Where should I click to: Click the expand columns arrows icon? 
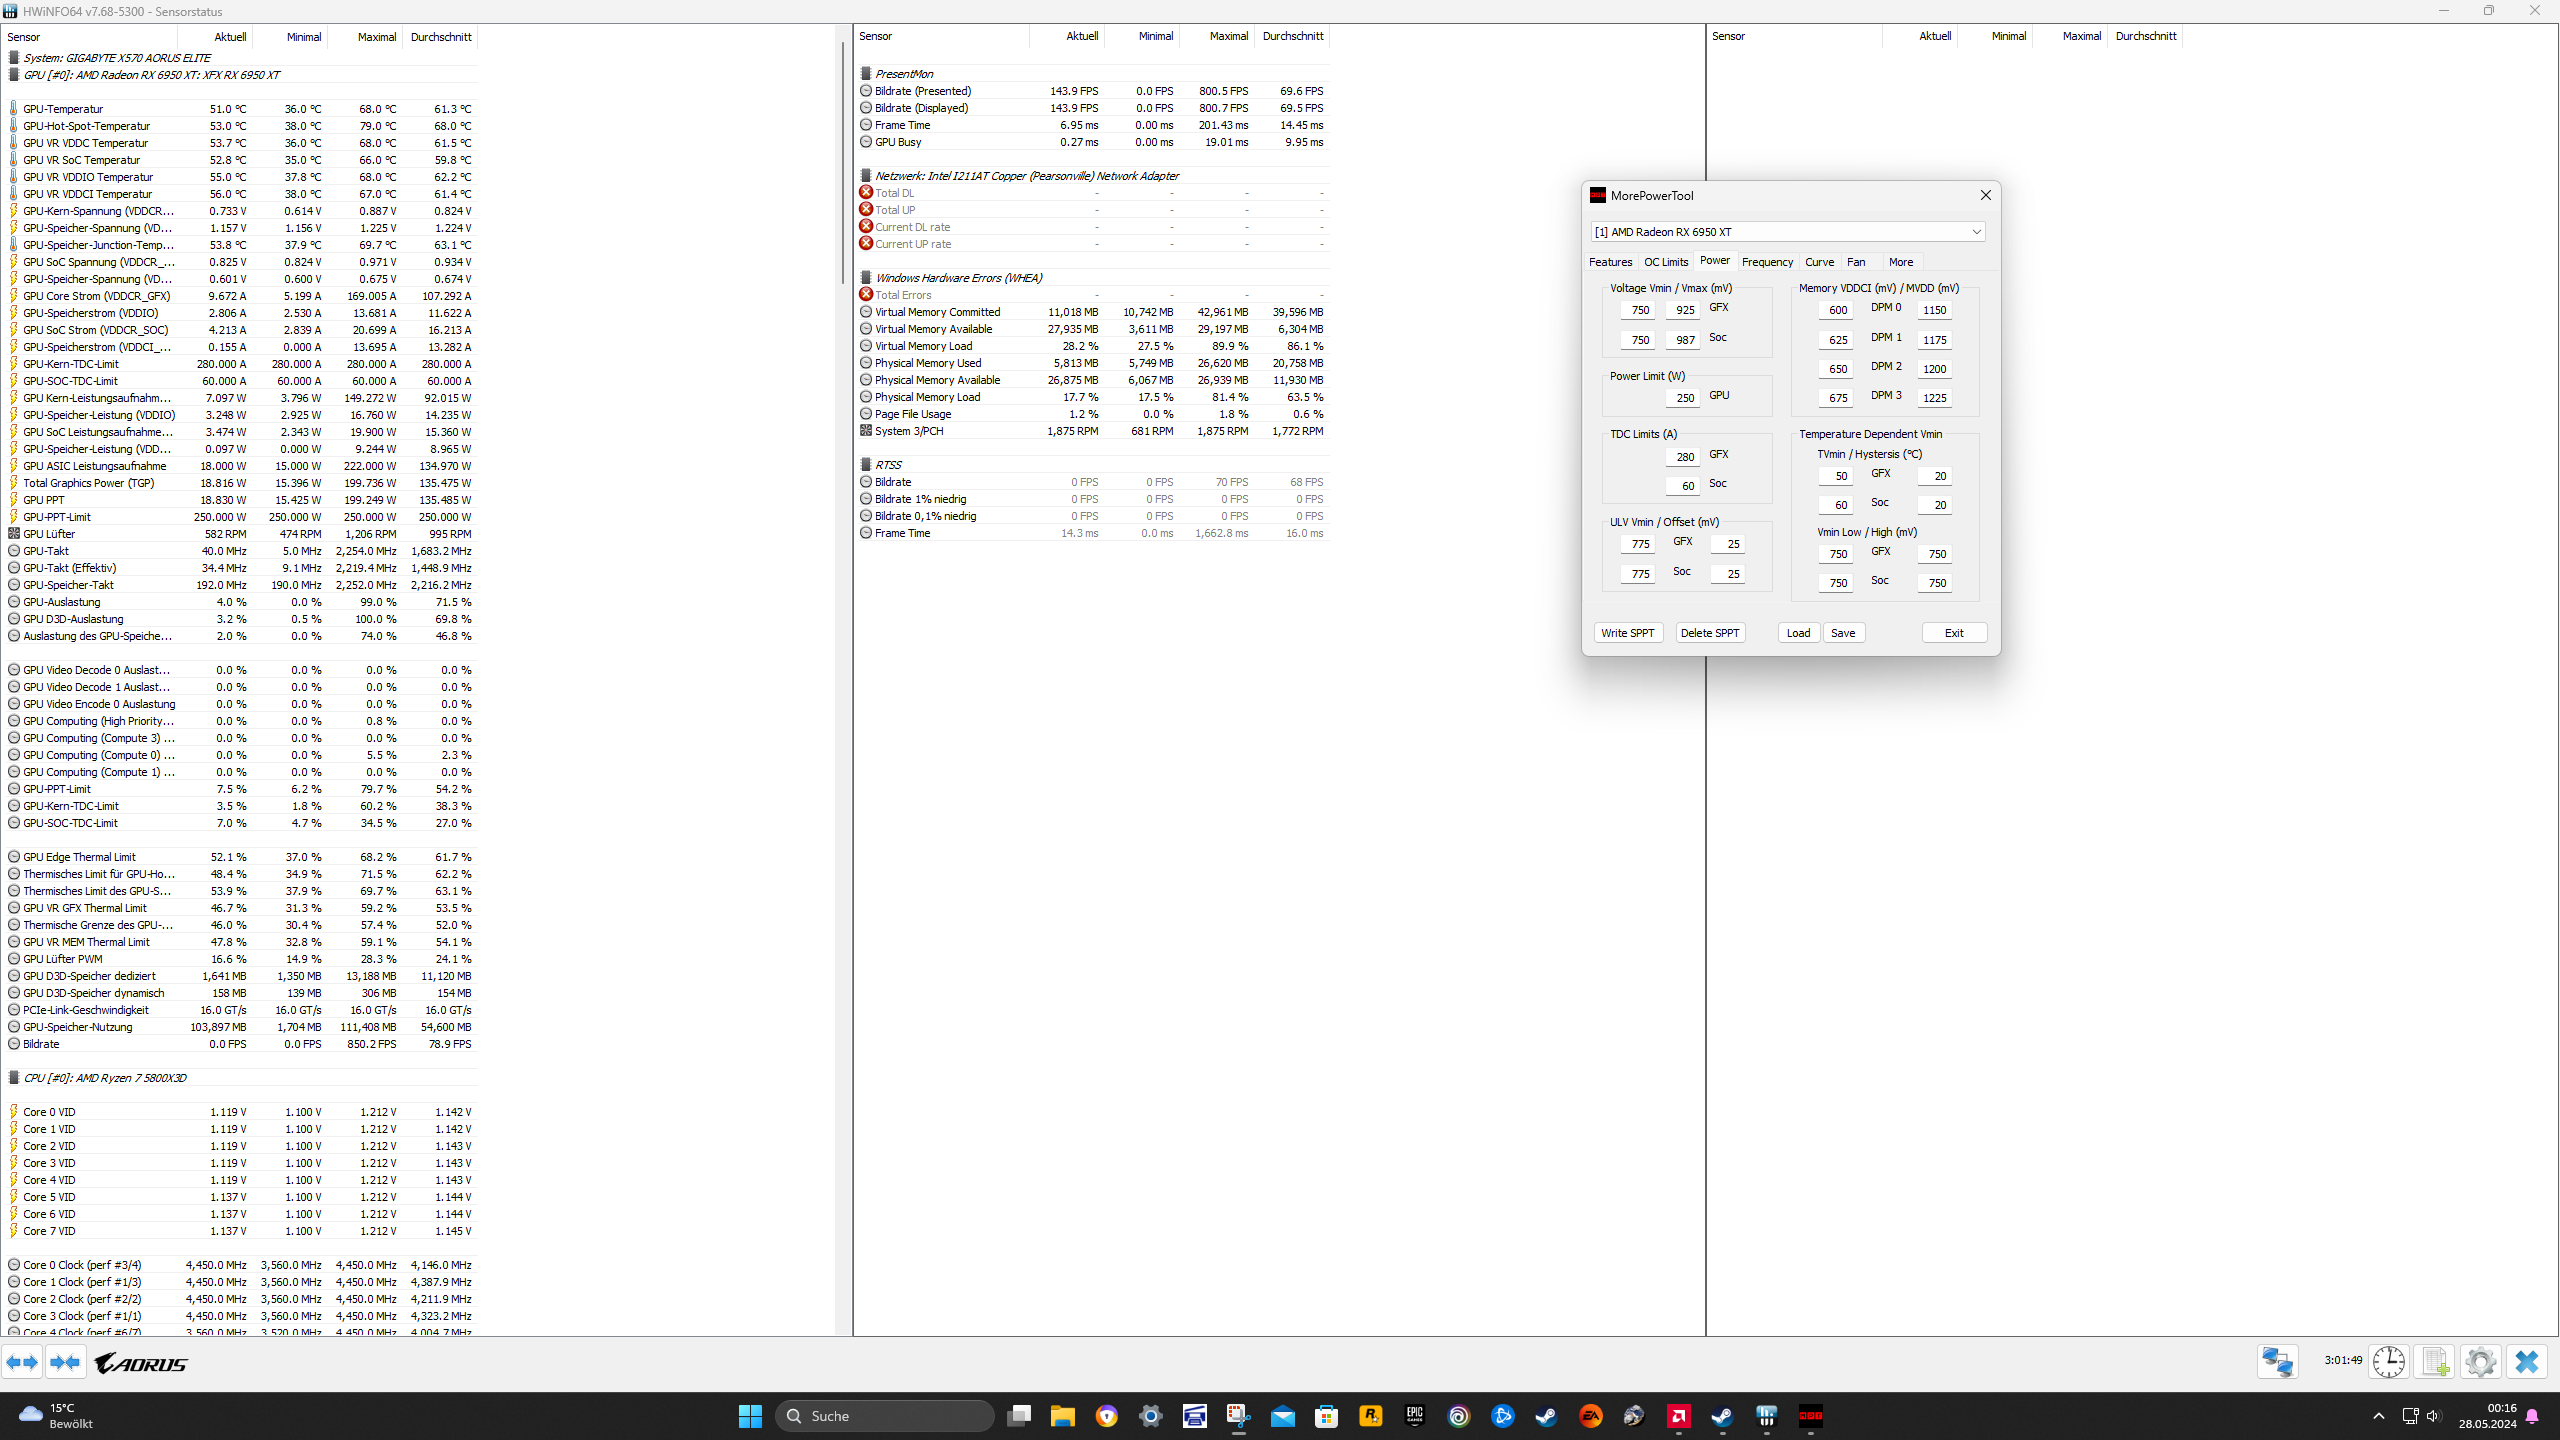tap(22, 1362)
